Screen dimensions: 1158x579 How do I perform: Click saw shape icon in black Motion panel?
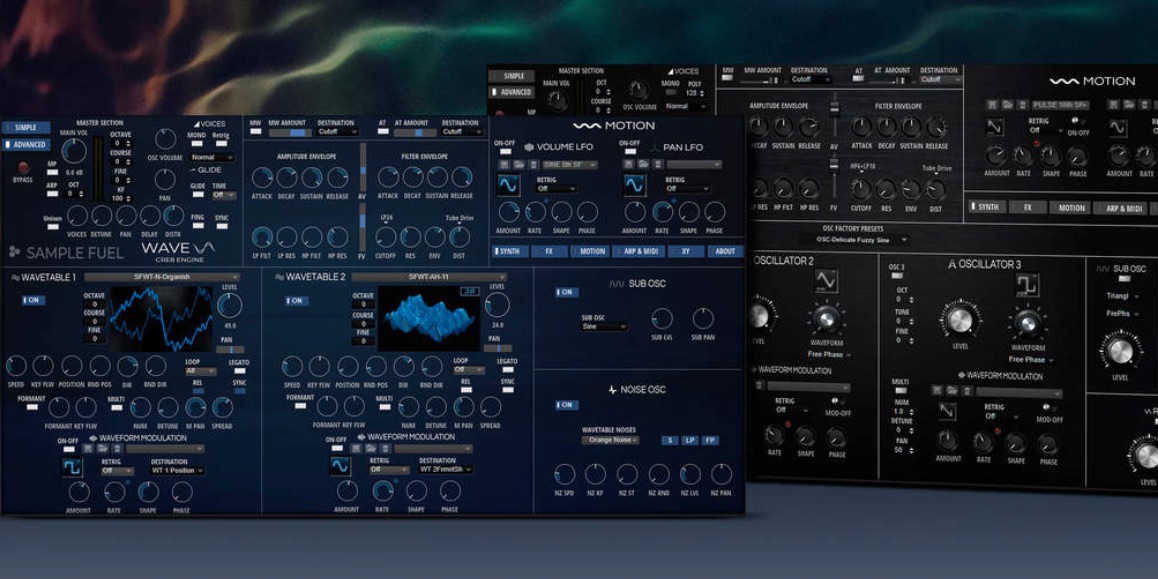(996, 127)
